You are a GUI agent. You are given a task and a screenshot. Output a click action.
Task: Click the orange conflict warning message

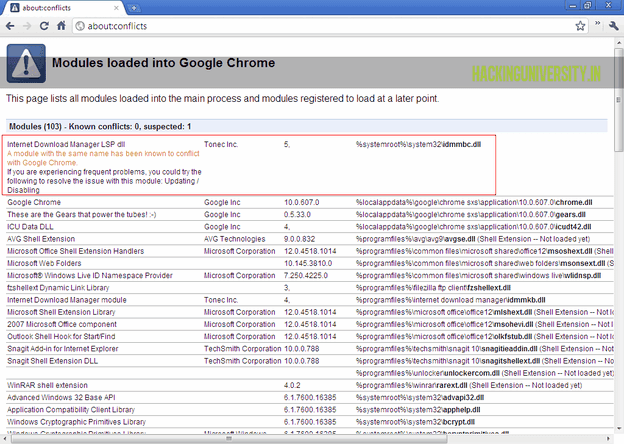tap(103, 158)
